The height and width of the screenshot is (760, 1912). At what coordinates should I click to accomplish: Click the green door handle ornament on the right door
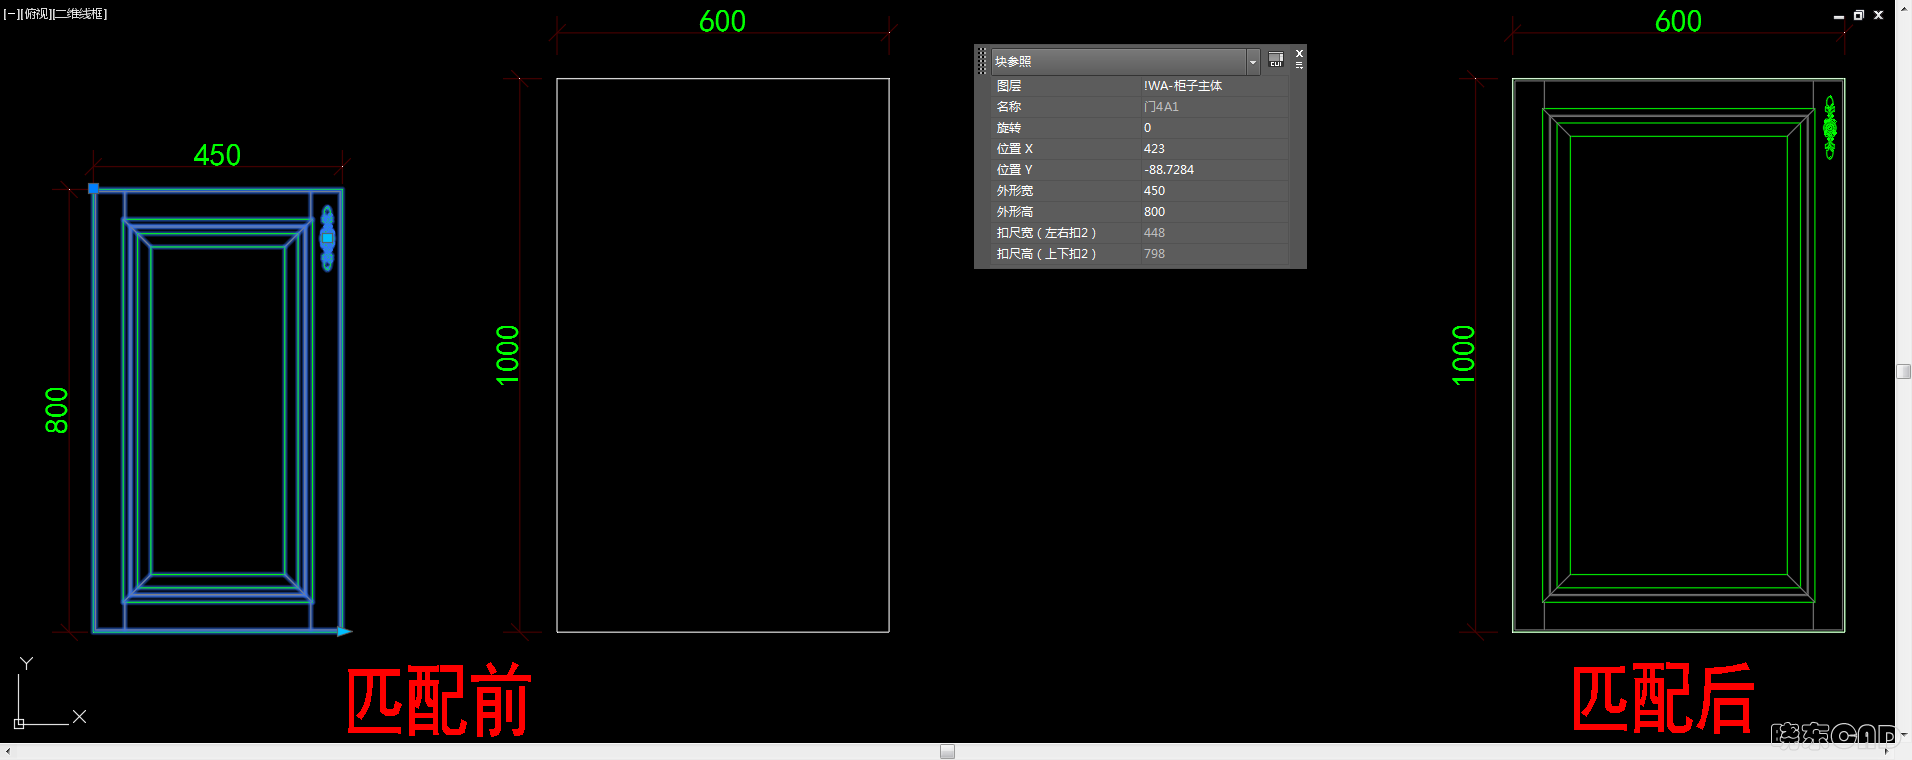1829,127
